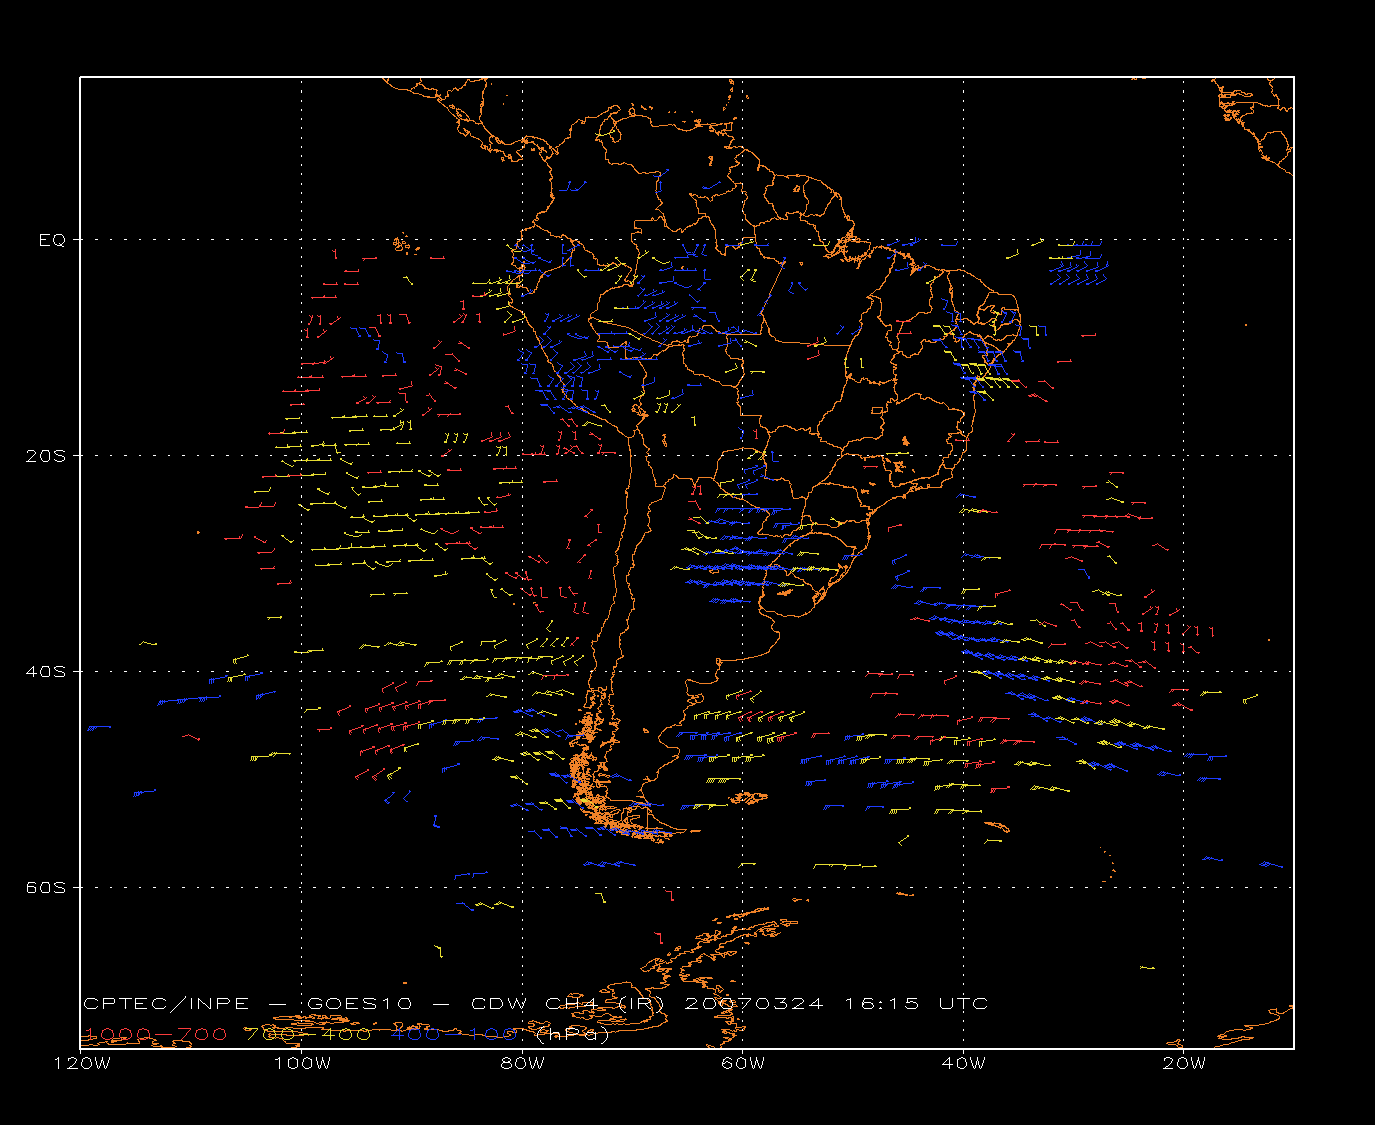Click the "100W" longitude label

(x=302, y=1063)
